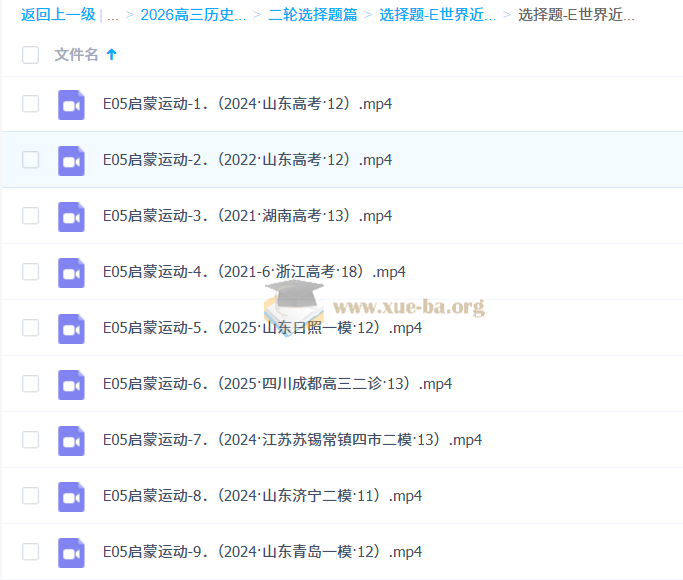The height and width of the screenshot is (580, 683).
Task: Open 2026高三历史 breadcrumb folder
Action: coord(193,15)
